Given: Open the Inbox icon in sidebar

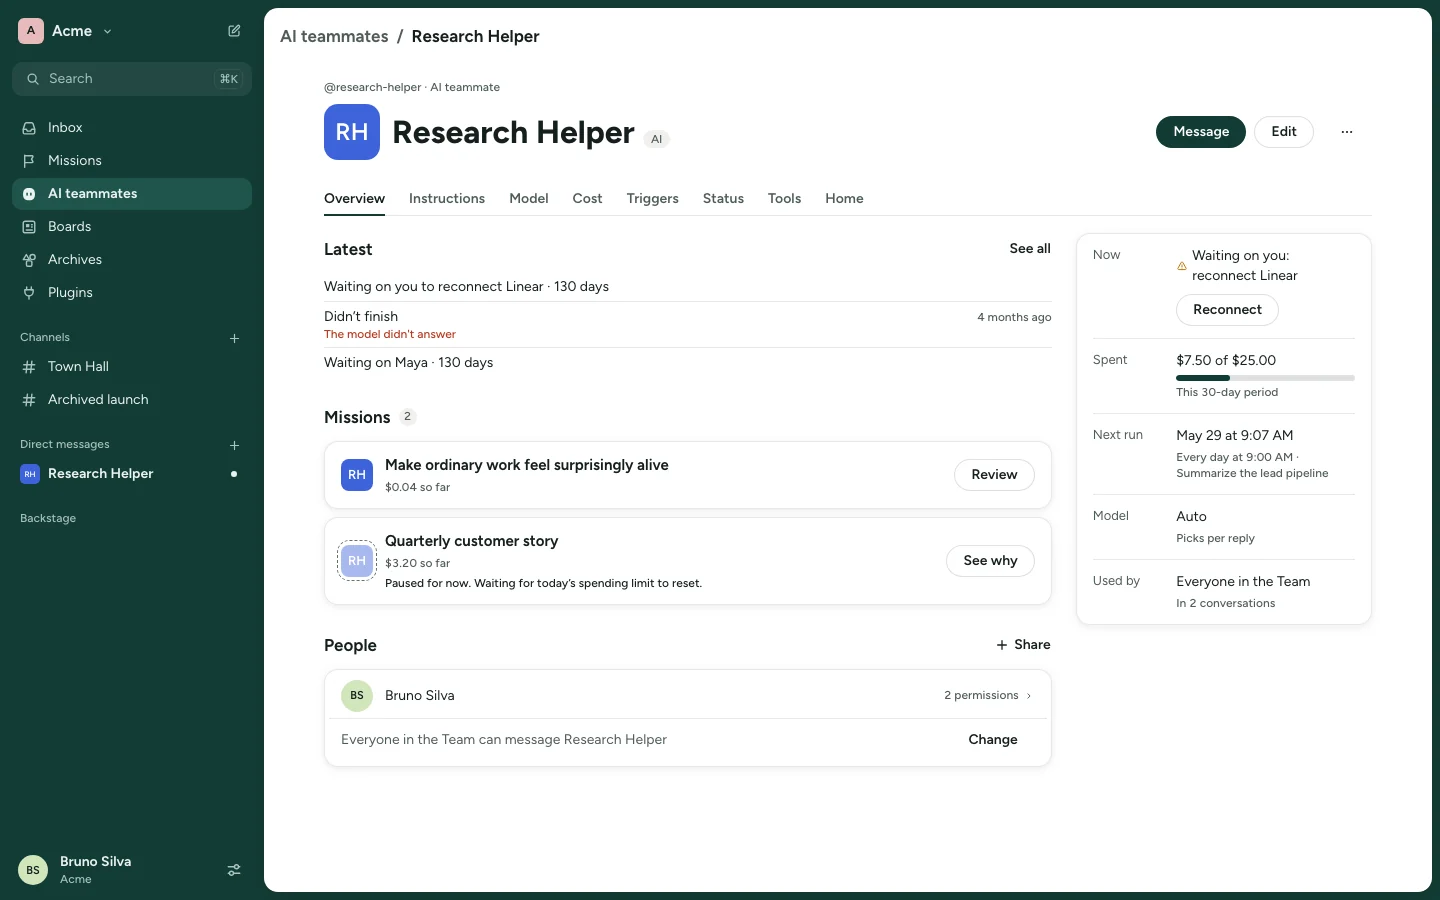Looking at the screenshot, I should 29,128.
